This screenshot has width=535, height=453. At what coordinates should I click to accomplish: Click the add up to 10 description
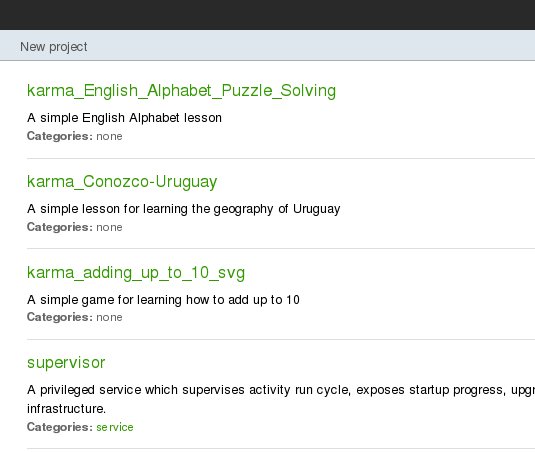point(163,300)
